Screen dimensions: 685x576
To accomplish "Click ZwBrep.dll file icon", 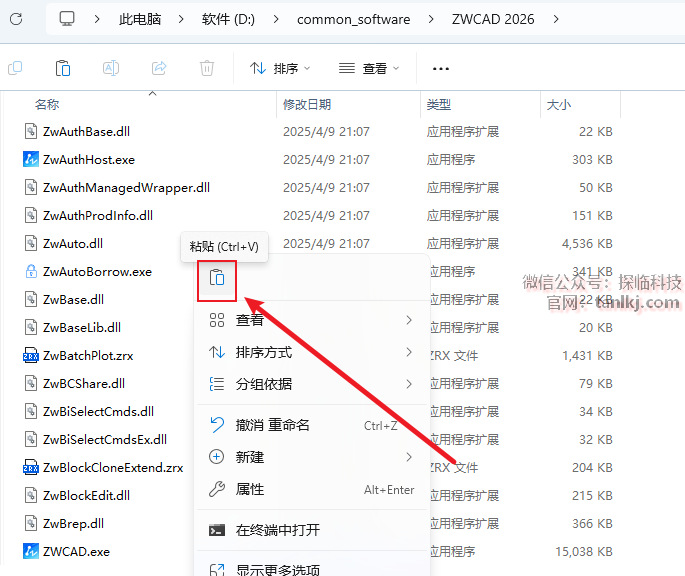I will (x=31, y=523).
